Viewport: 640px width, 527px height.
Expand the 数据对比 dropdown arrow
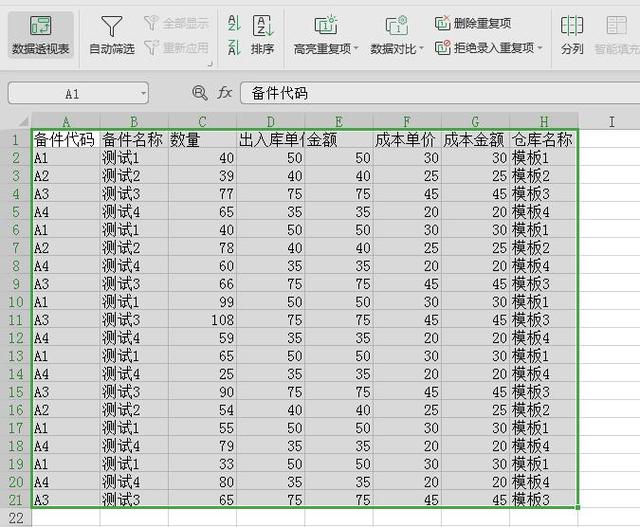pyautogui.click(x=422, y=49)
